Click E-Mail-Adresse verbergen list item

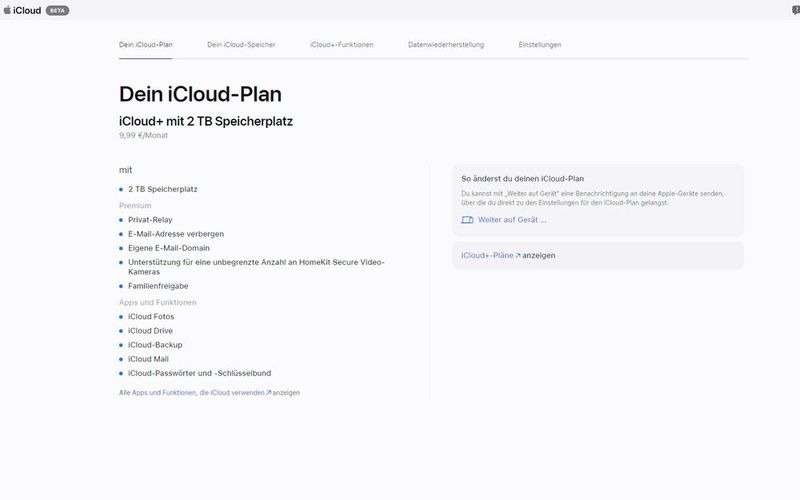pyautogui.click(x=176, y=234)
